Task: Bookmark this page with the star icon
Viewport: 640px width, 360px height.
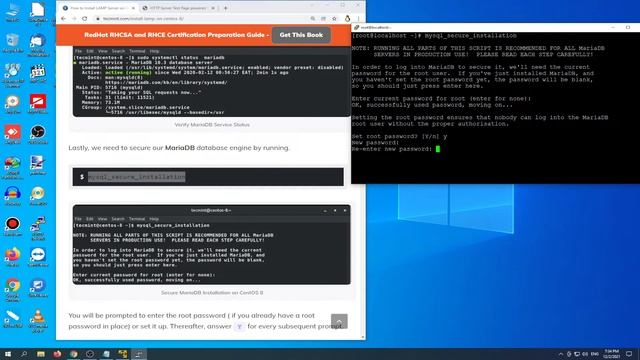Action: click(334, 18)
